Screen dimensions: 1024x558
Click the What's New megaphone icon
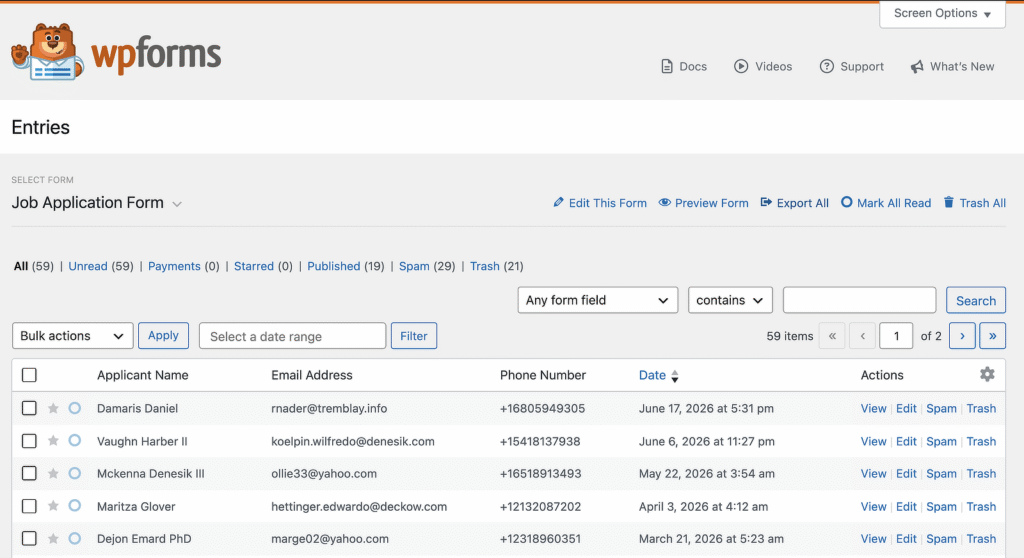coord(917,67)
